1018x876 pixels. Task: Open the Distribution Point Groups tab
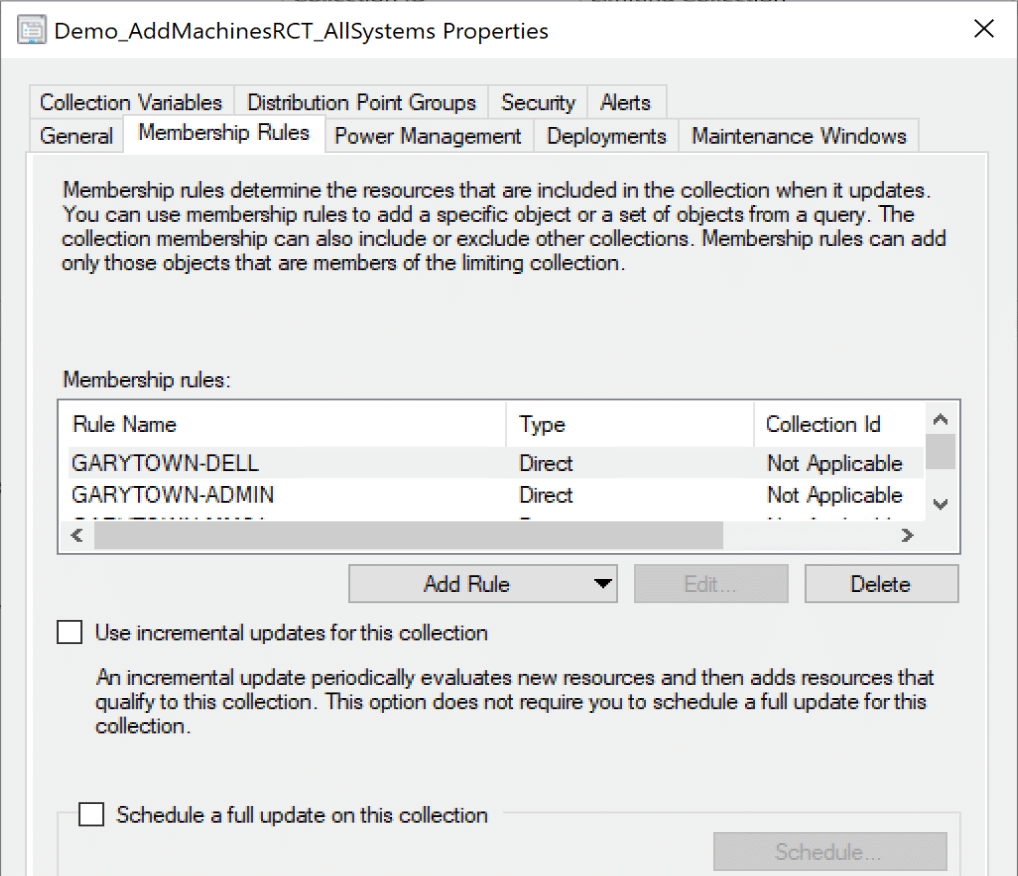point(361,102)
